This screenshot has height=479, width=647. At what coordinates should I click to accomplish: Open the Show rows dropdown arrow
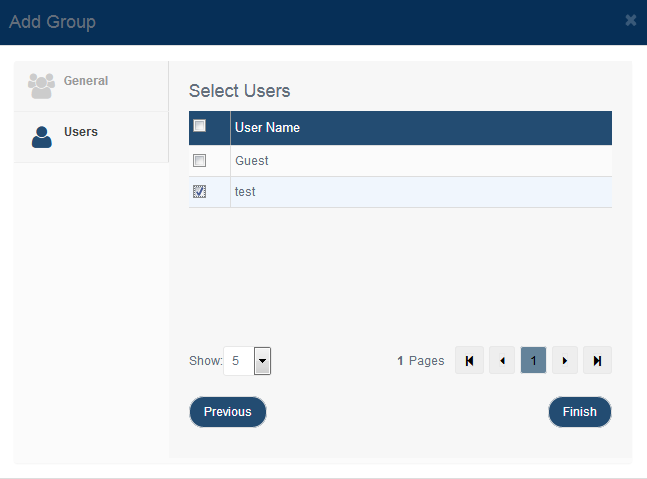tap(262, 361)
